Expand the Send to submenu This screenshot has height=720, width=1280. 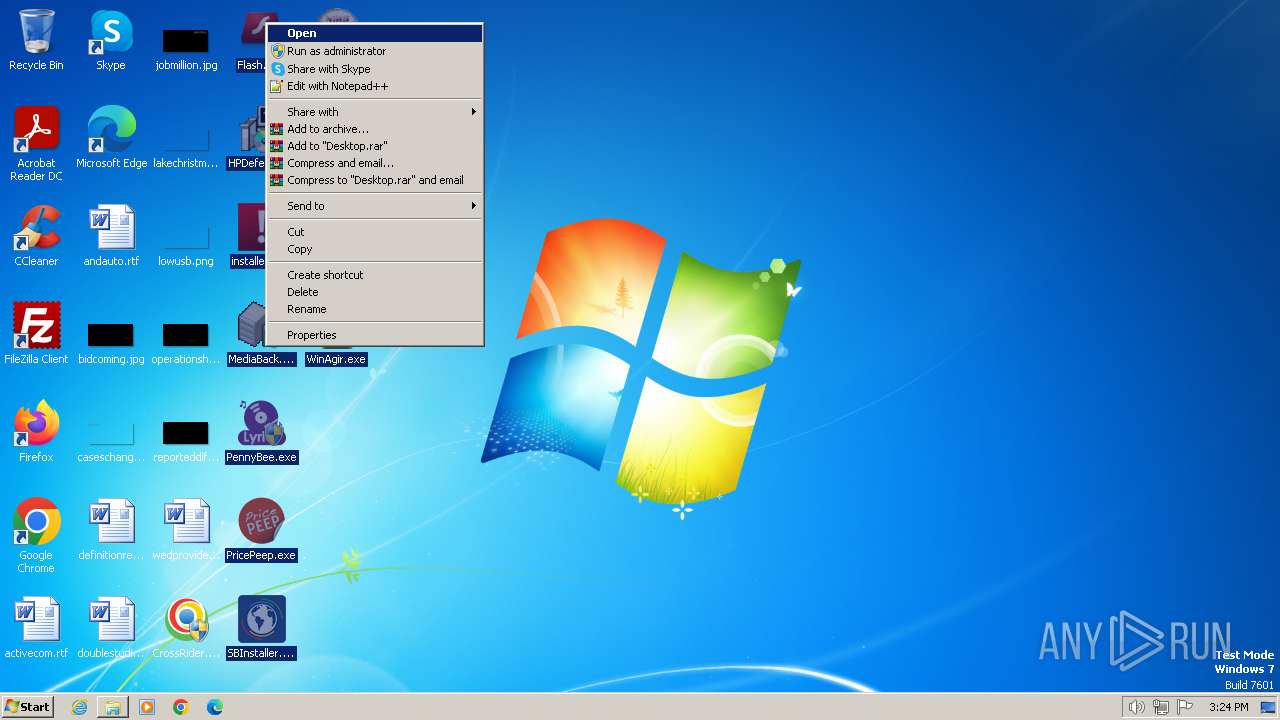click(x=375, y=206)
